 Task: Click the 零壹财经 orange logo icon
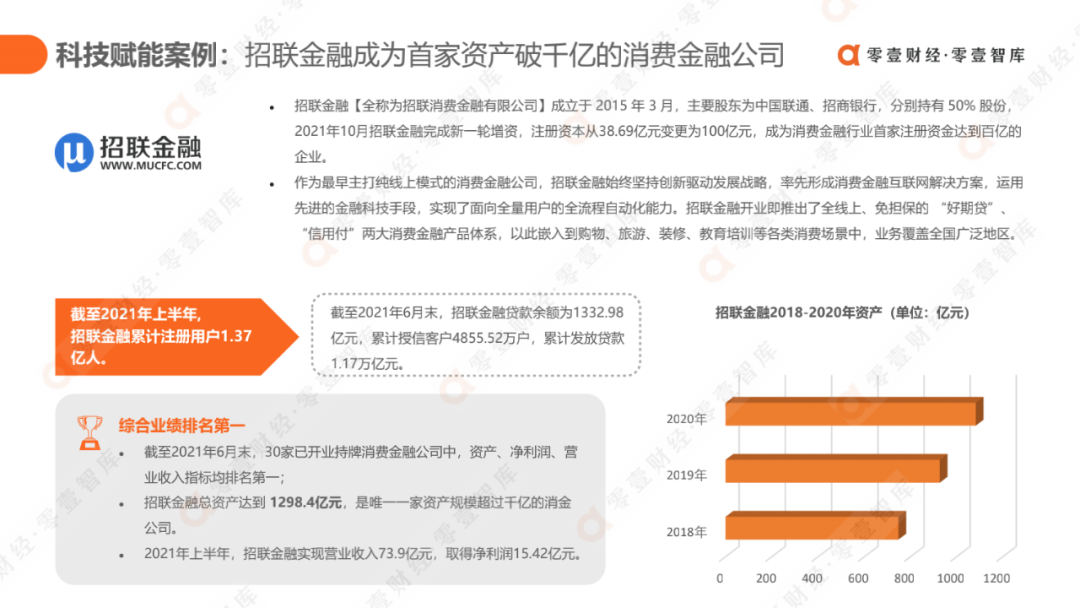[849, 55]
